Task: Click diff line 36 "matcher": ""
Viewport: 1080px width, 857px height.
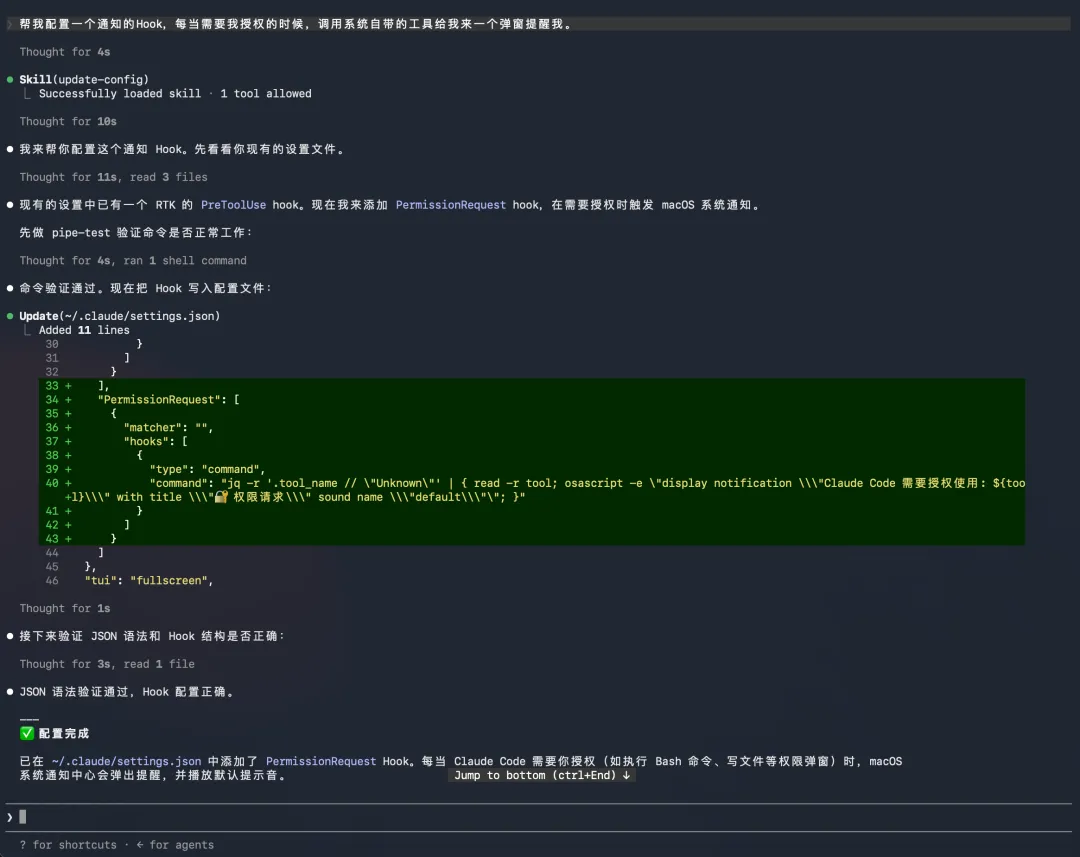Action: point(532,427)
